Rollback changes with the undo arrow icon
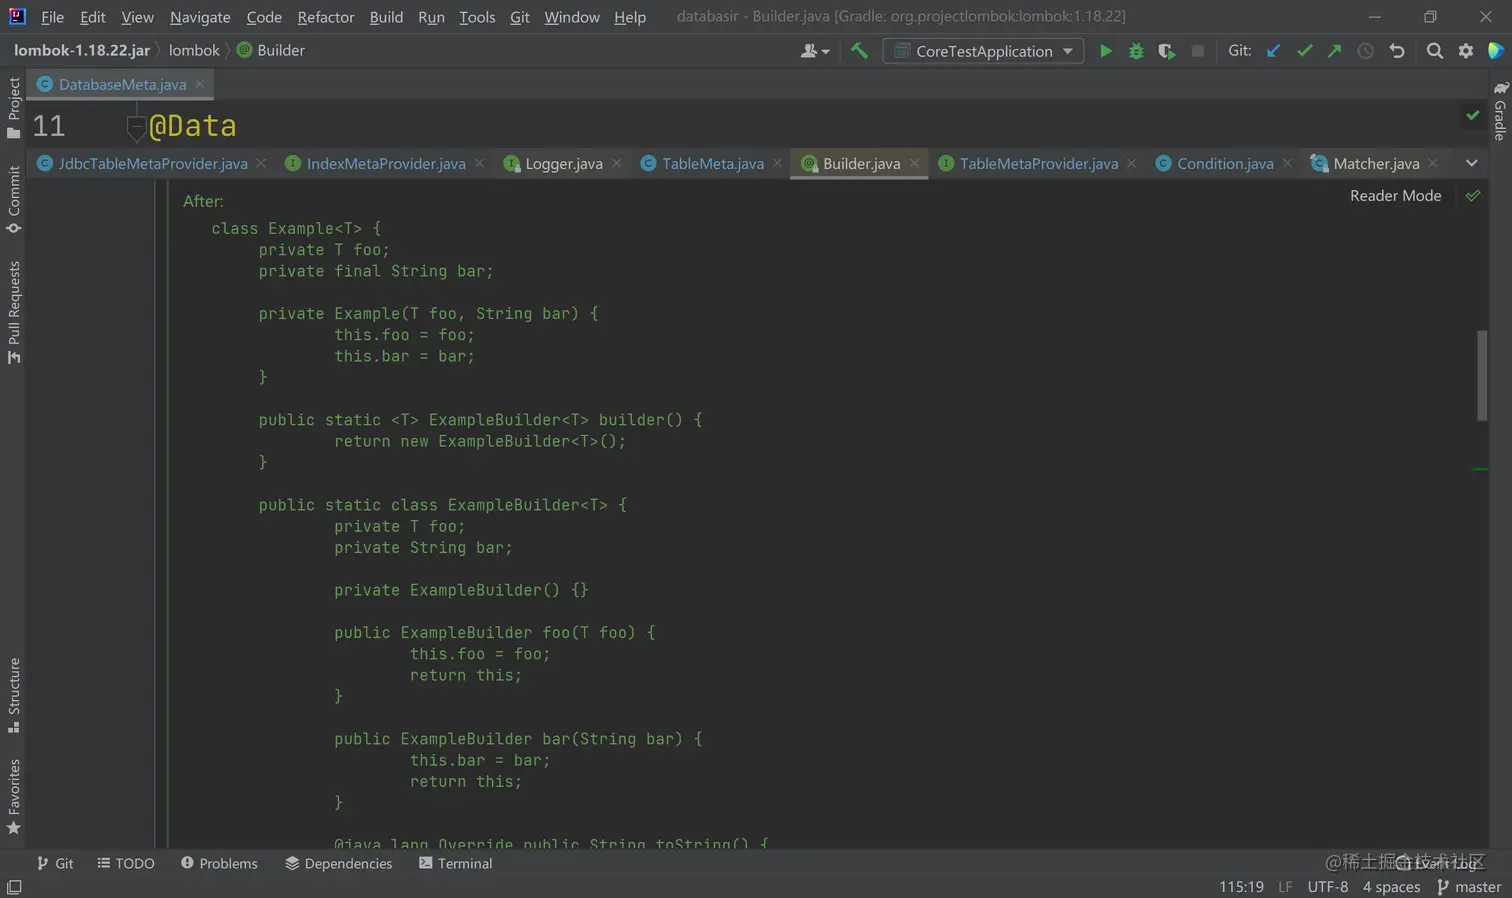This screenshot has height=898, width=1512. point(1397,51)
